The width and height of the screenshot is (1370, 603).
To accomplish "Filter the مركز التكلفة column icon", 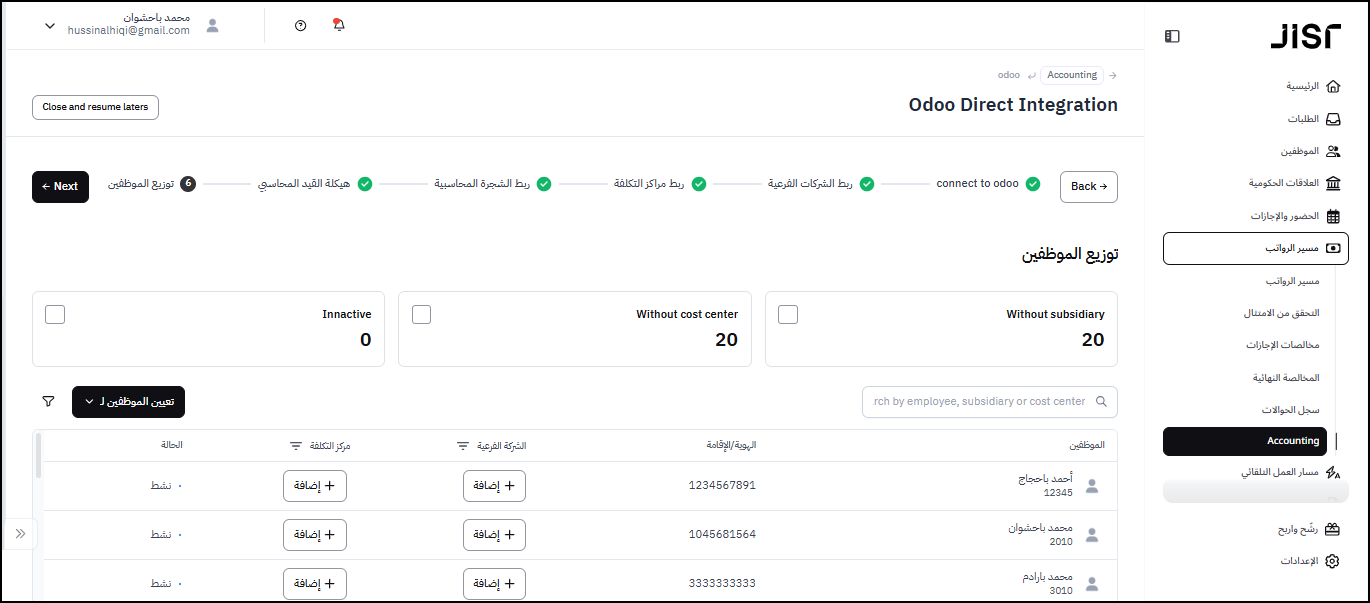I will (x=296, y=446).
